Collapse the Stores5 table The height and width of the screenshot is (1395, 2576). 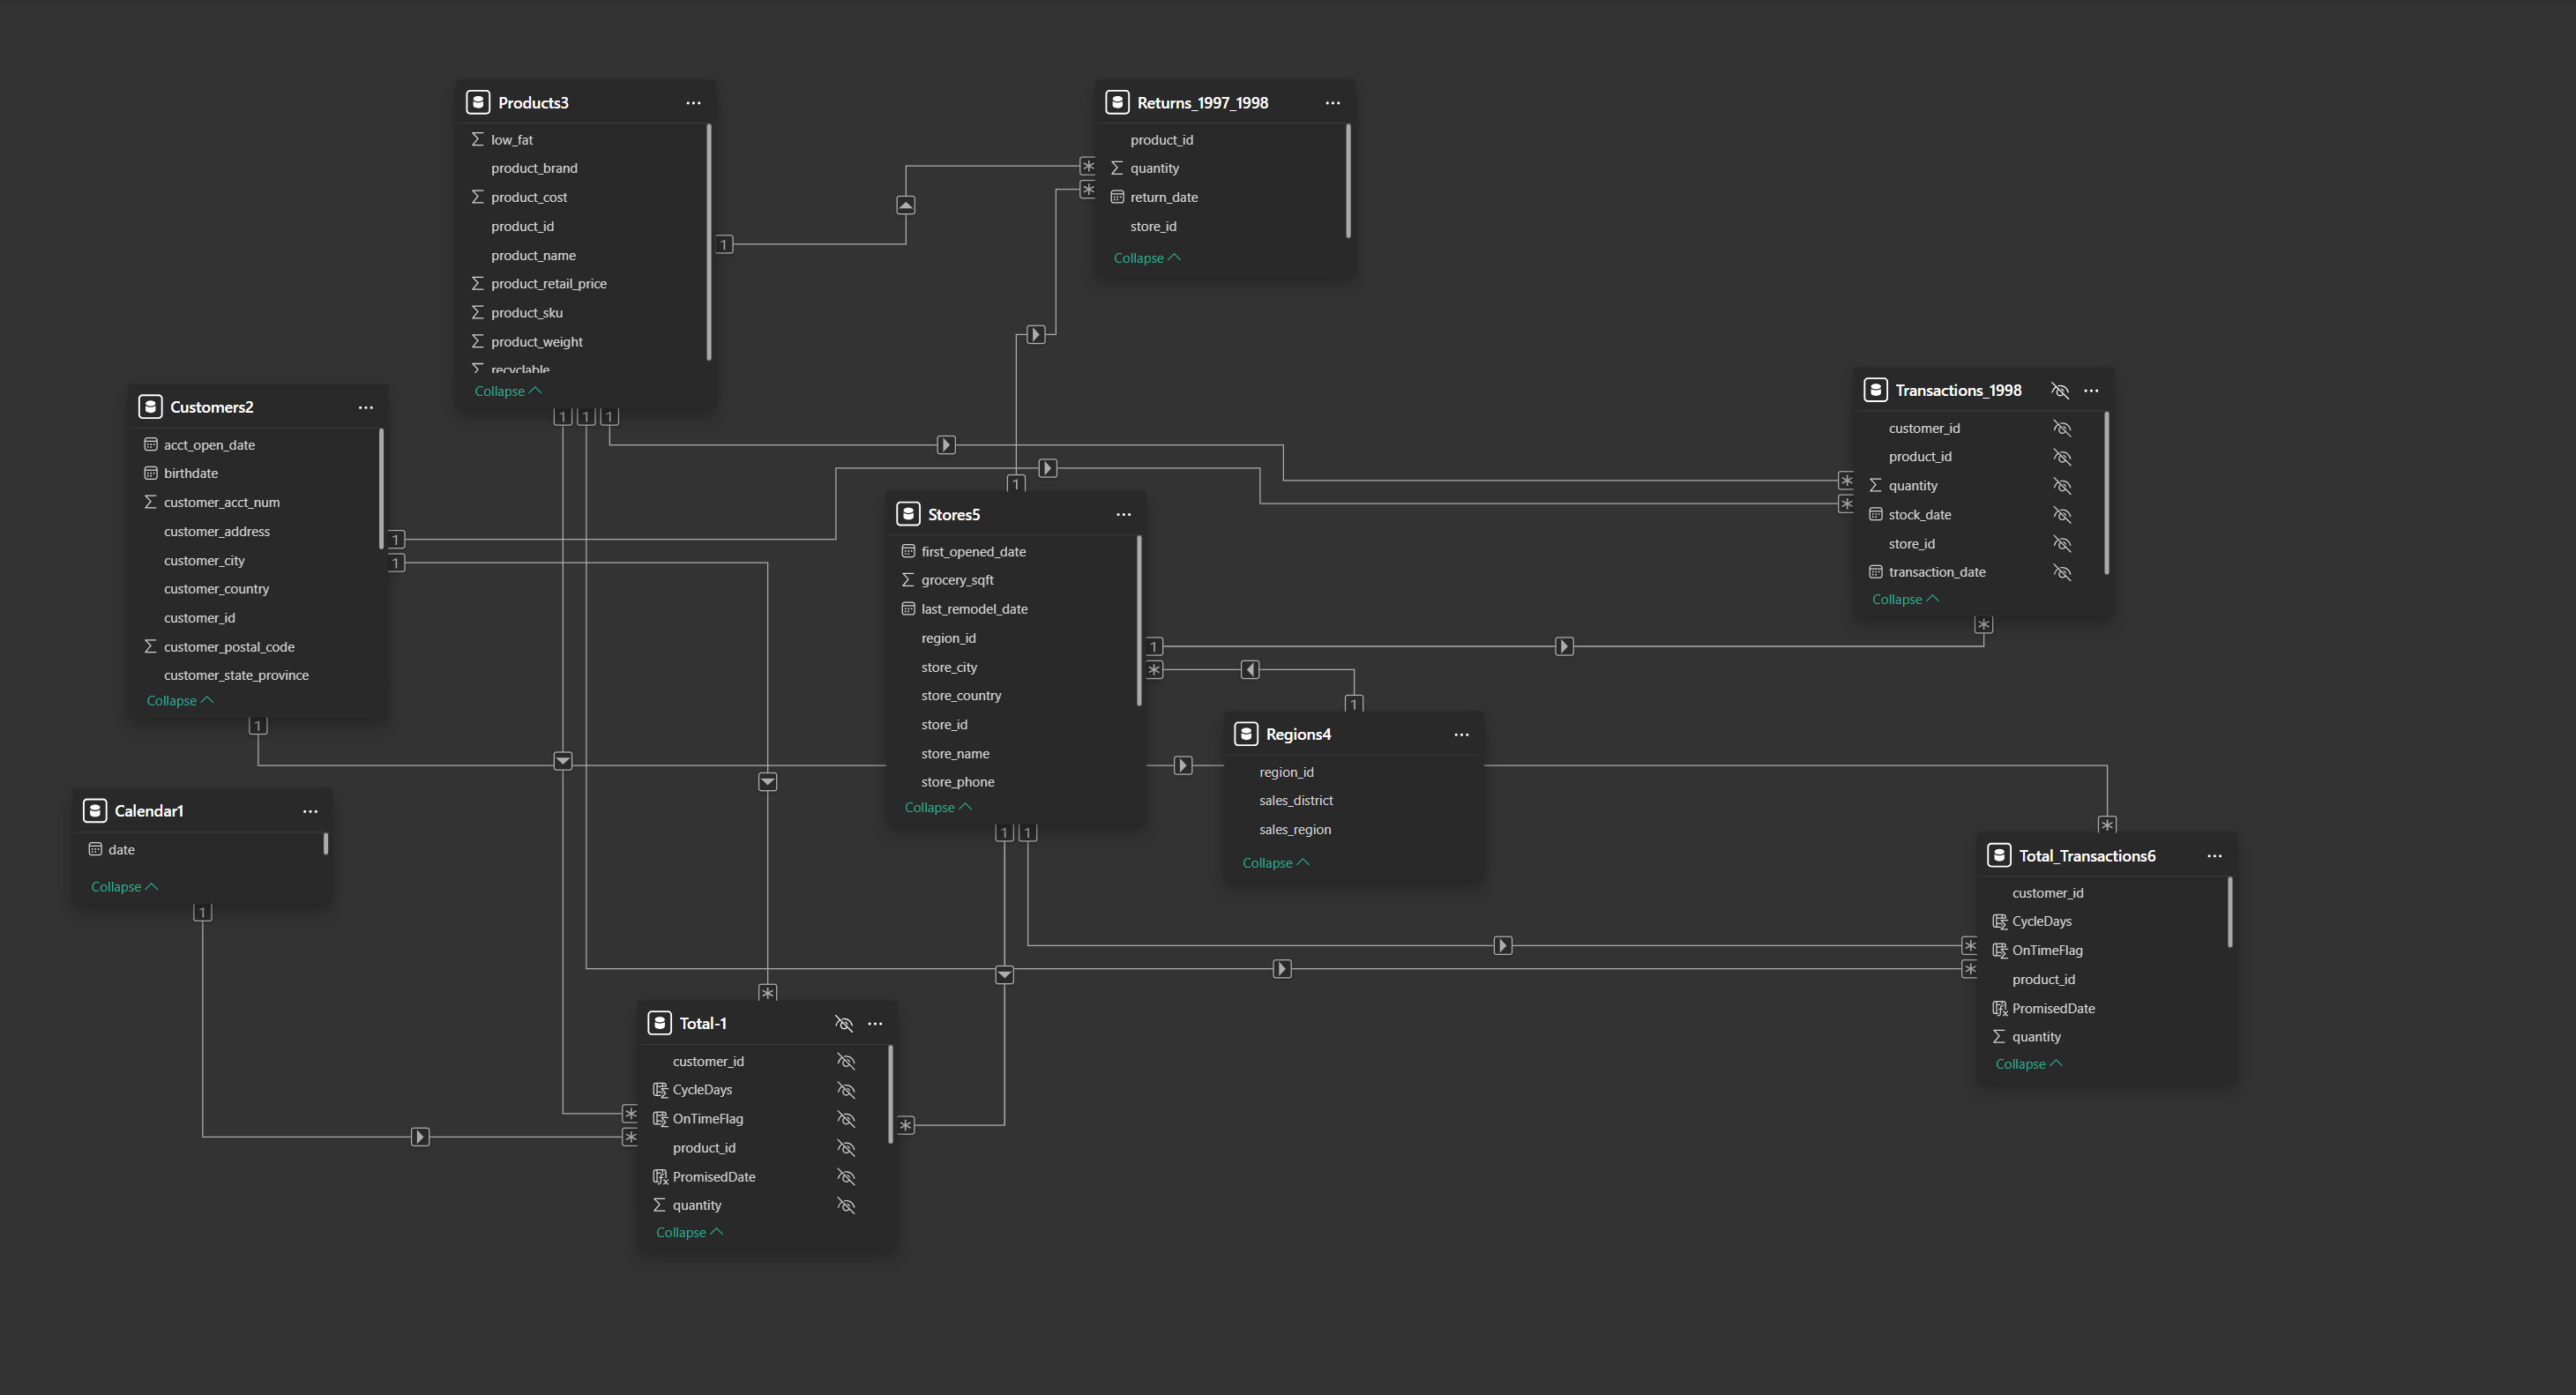(938, 807)
